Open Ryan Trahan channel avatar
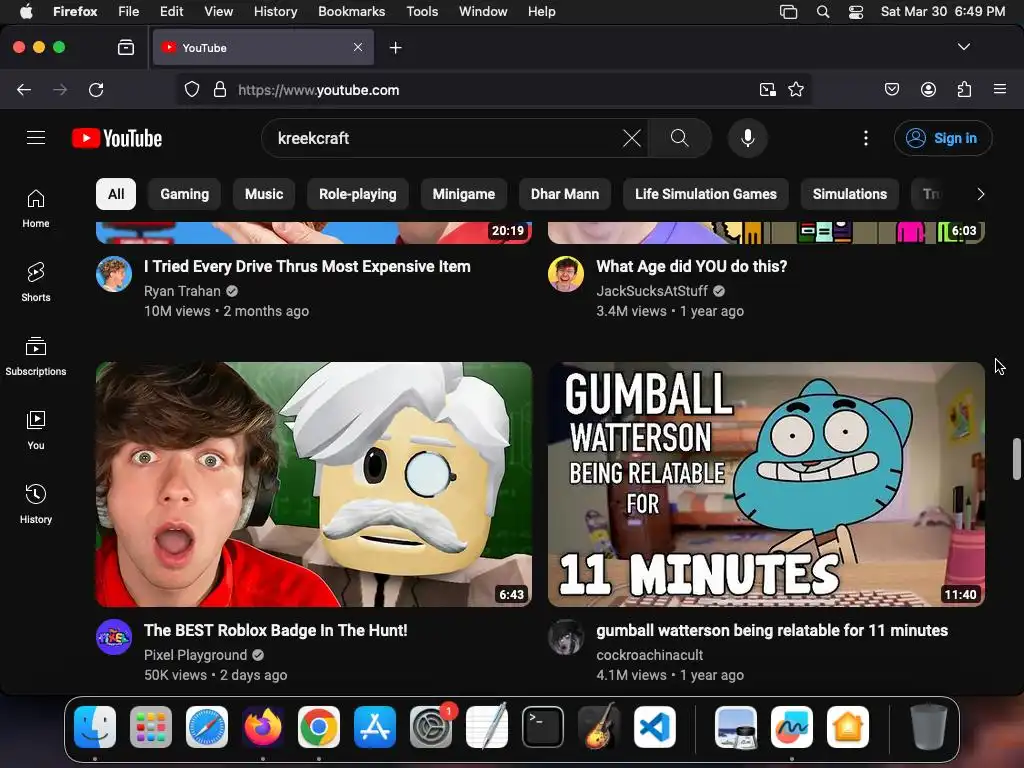Image resolution: width=1024 pixels, height=768 pixels. pyautogui.click(x=114, y=274)
